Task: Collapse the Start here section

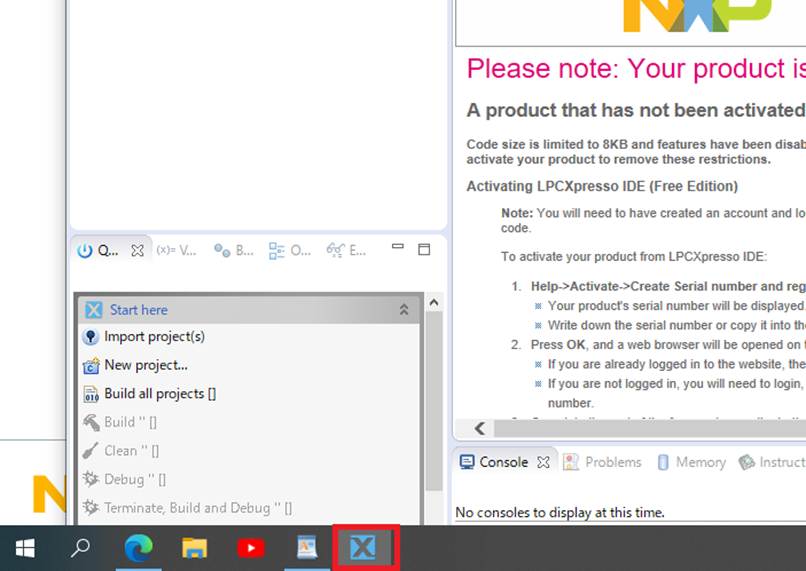Action: (404, 310)
